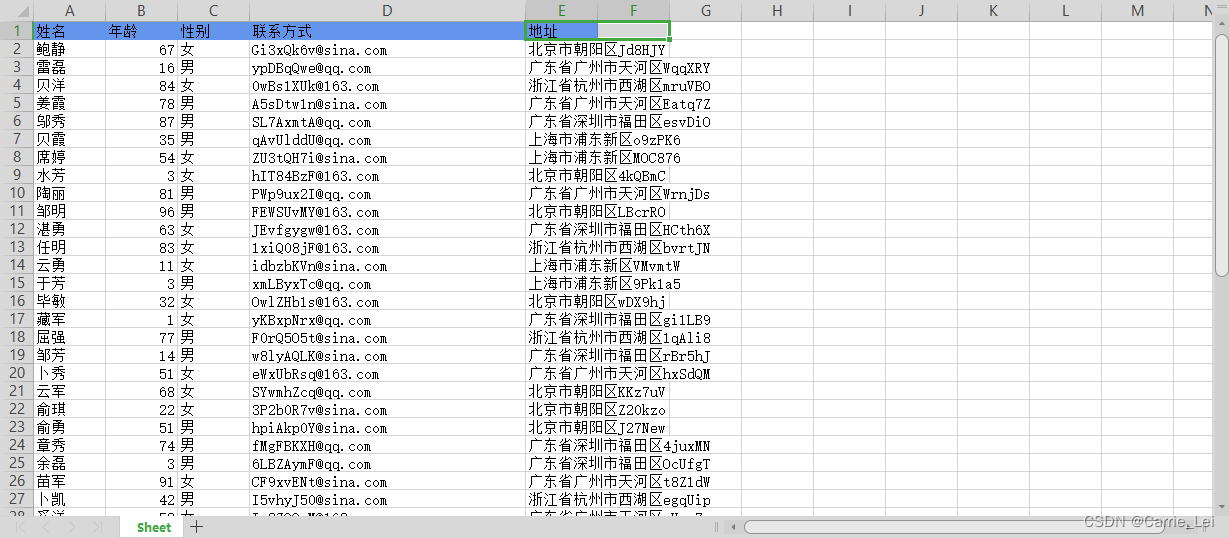Viewport: 1229px width, 538px height.
Task: Click the vertical scrollbar thumb
Action: point(1221,155)
